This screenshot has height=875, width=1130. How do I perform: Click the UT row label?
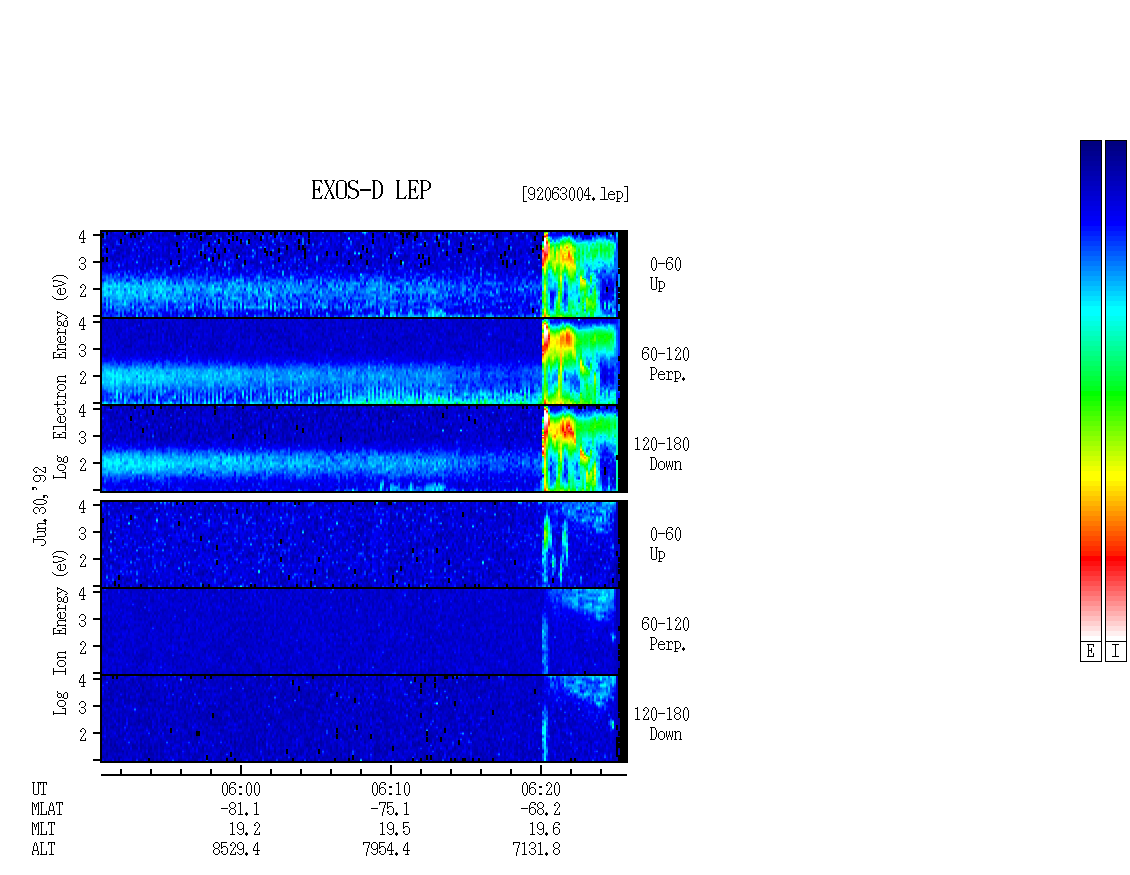pyautogui.click(x=39, y=789)
